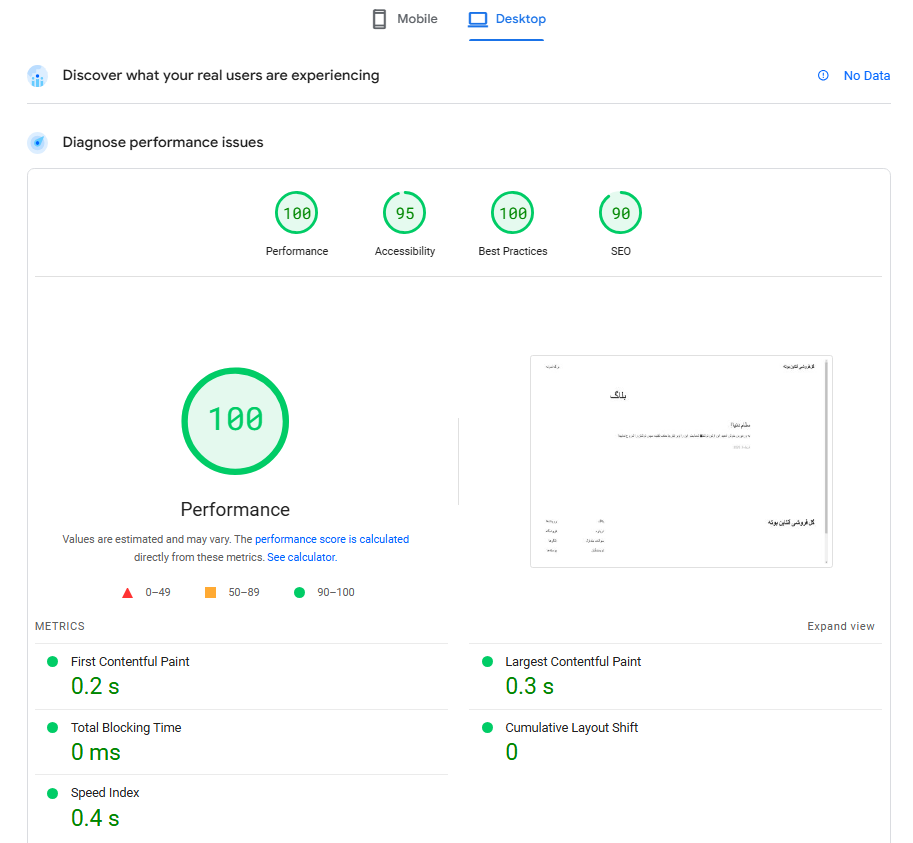Select the Desktop tab

507,19
